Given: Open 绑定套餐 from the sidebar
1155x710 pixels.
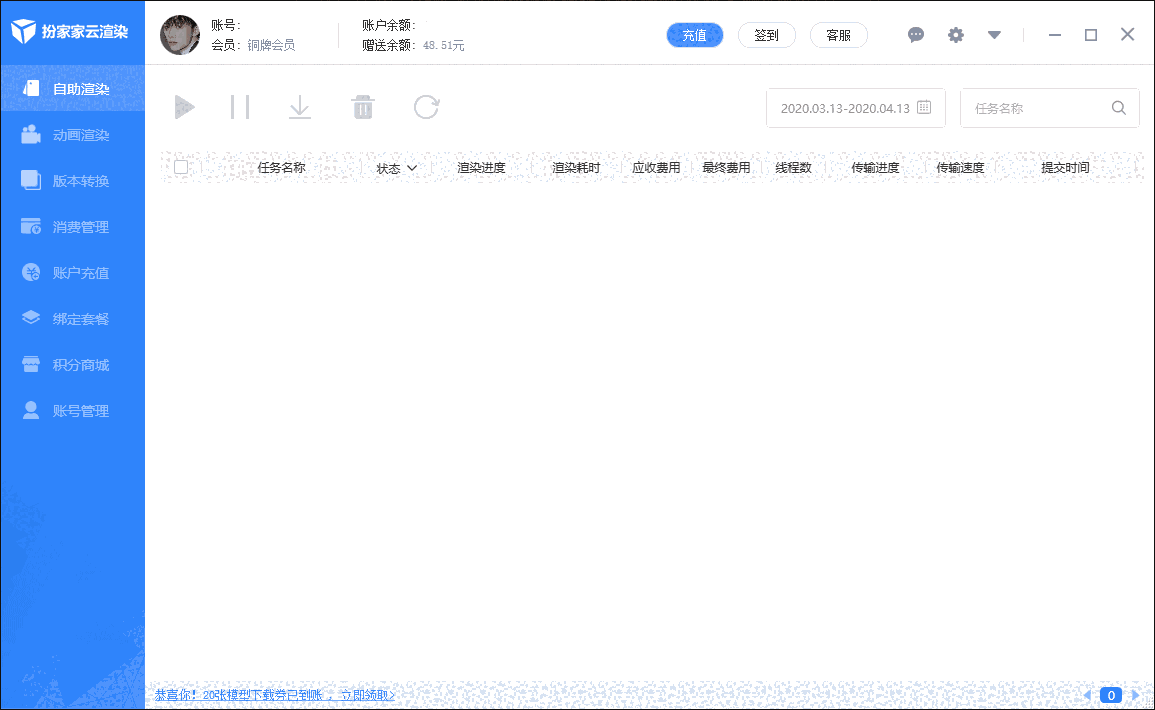Looking at the screenshot, I should pos(72,318).
